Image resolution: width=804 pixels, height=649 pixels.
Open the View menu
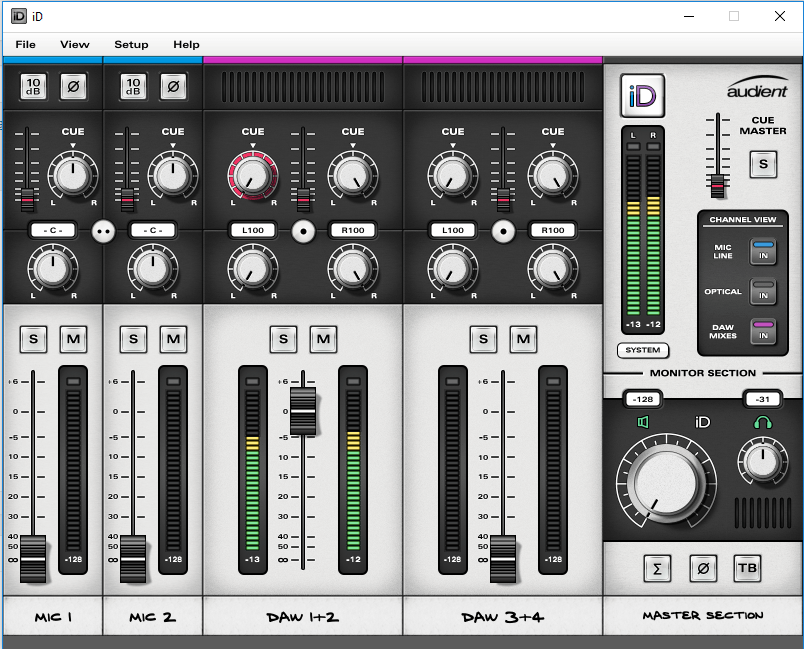pos(74,44)
